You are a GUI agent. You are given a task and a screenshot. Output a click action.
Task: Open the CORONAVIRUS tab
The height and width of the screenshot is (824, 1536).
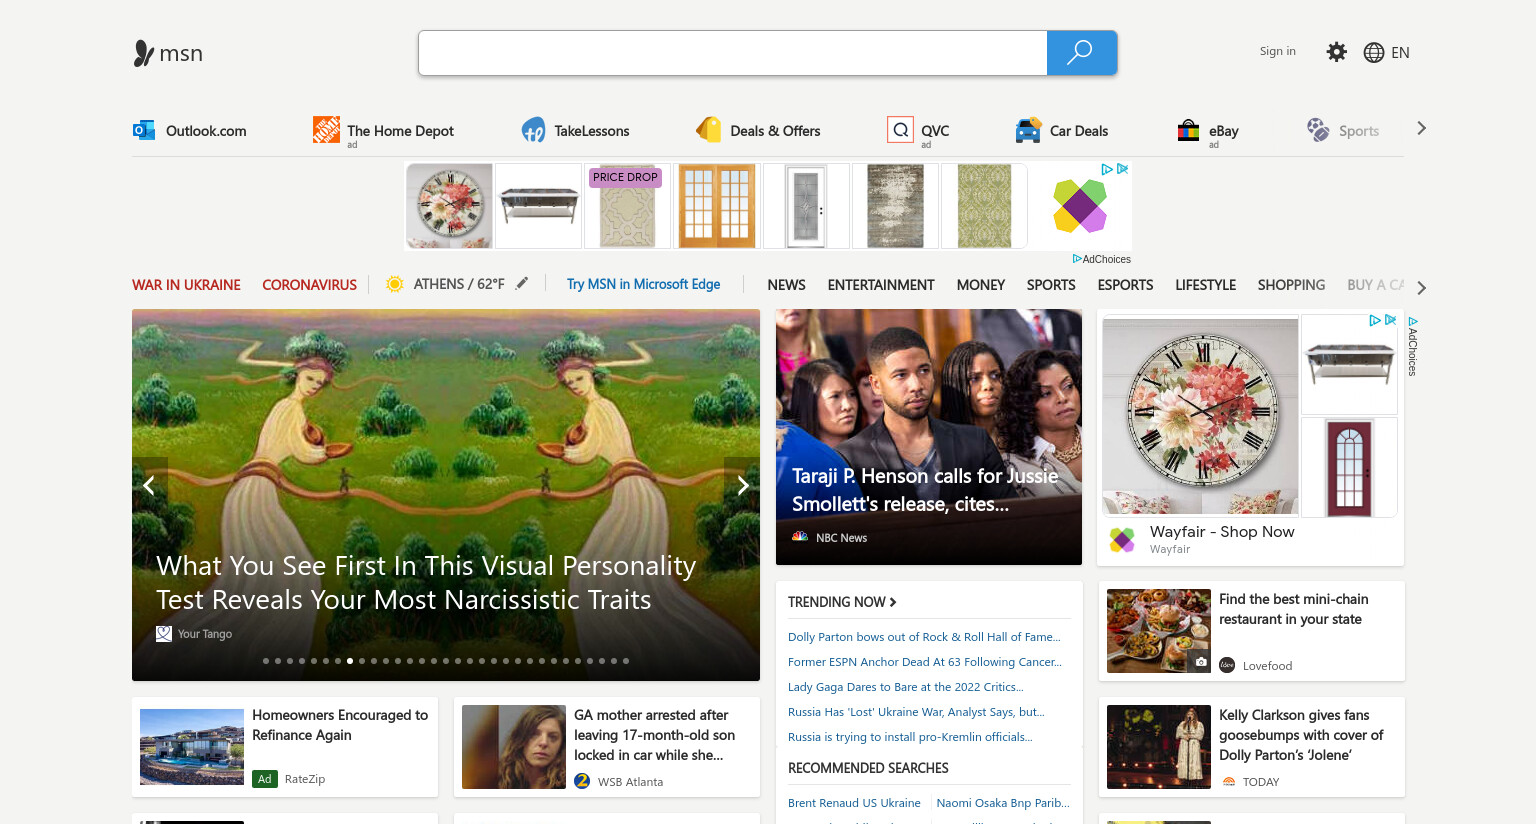309,285
